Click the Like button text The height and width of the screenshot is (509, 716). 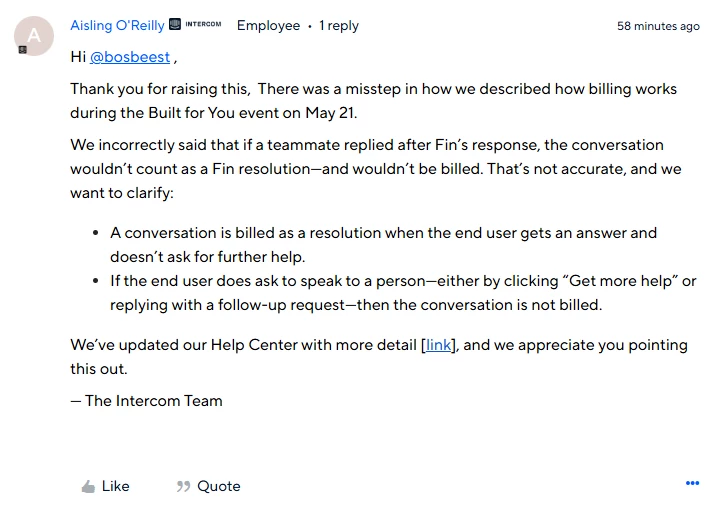tap(116, 486)
